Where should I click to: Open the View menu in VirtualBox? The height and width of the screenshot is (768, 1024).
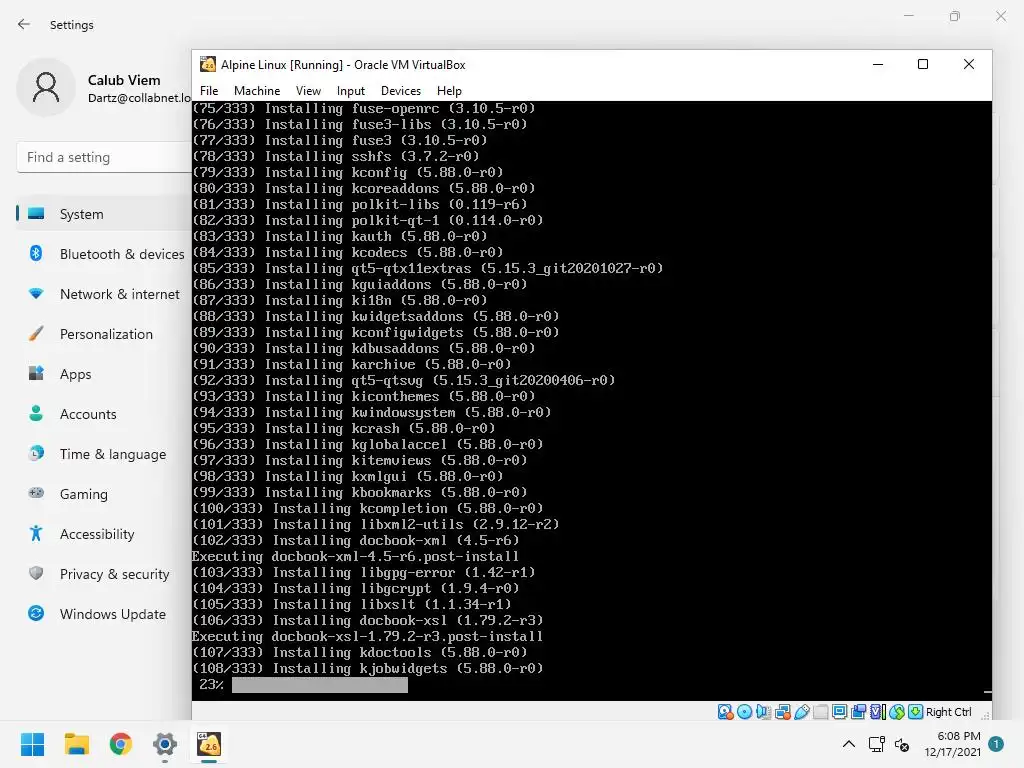tap(308, 91)
